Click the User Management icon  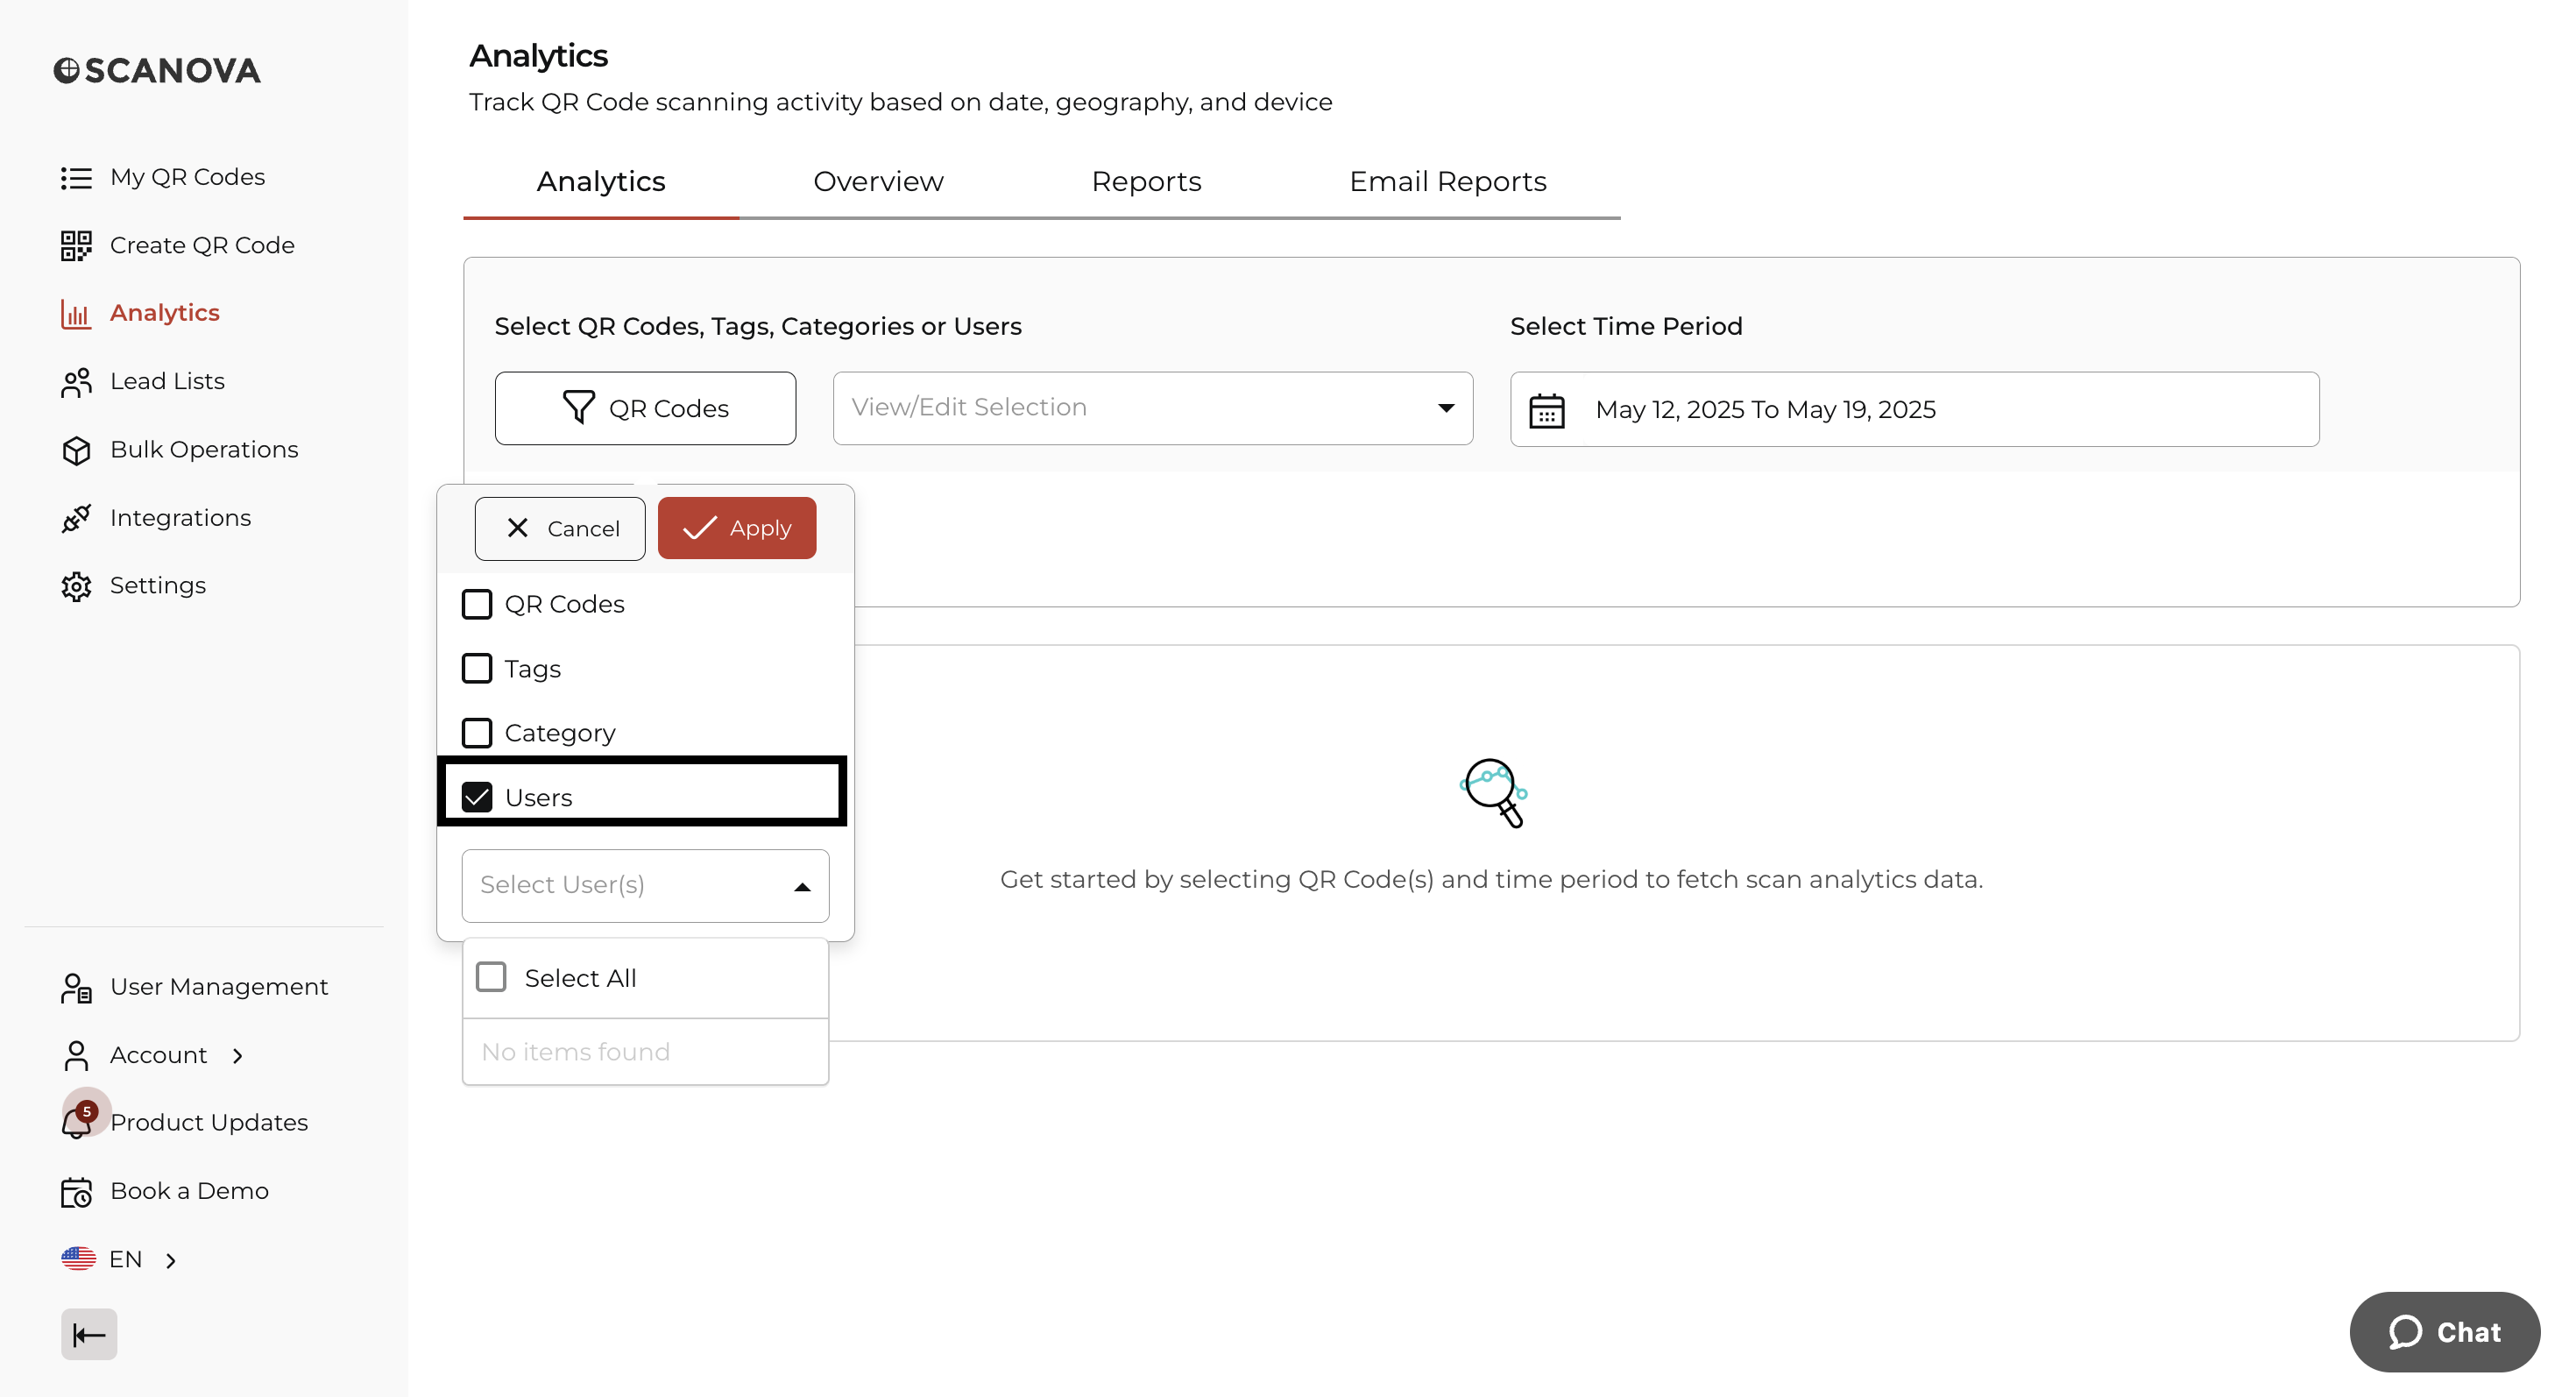76,988
